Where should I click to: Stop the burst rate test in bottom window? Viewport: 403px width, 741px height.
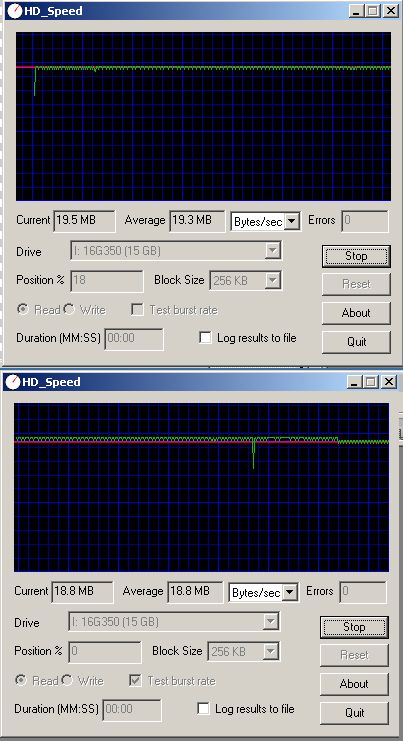point(354,627)
